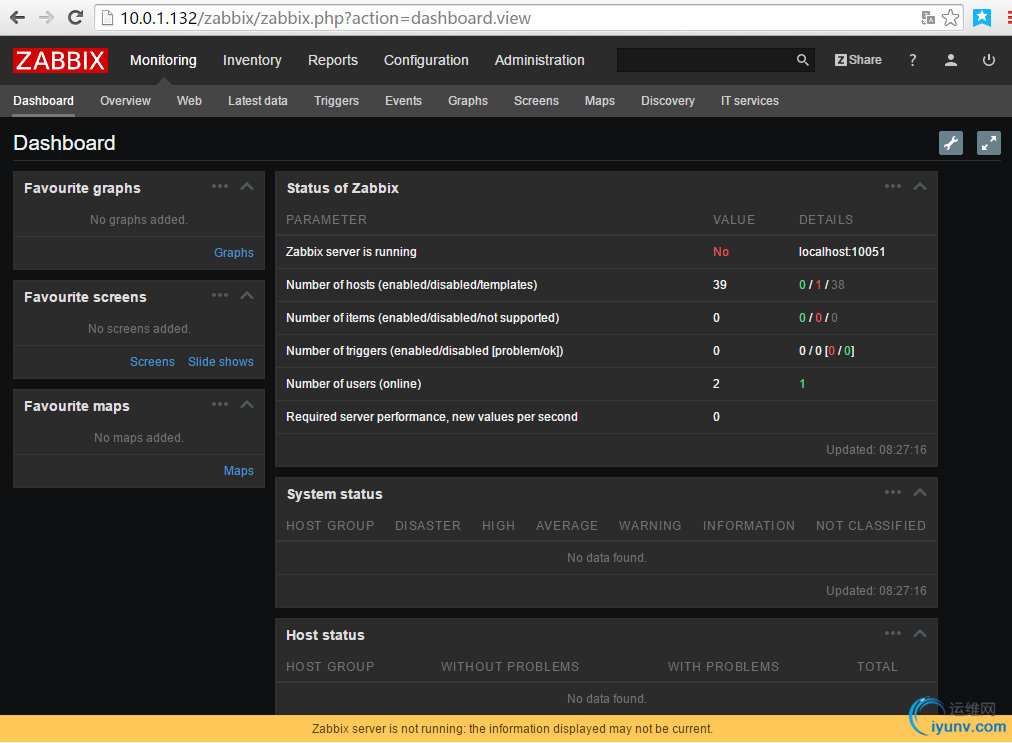Click 'Number of users (online)' row label
The height and width of the screenshot is (743, 1012).
pyautogui.click(x=354, y=383)
